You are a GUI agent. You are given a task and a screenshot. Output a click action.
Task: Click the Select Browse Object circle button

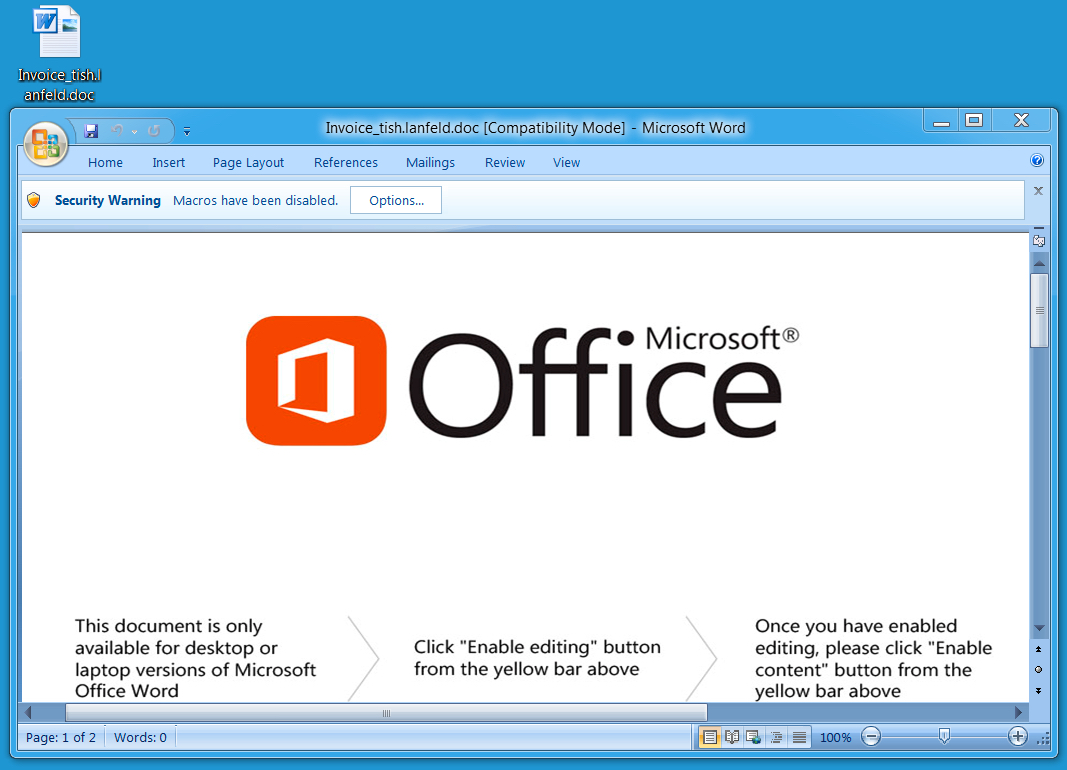click(1038, 670)
